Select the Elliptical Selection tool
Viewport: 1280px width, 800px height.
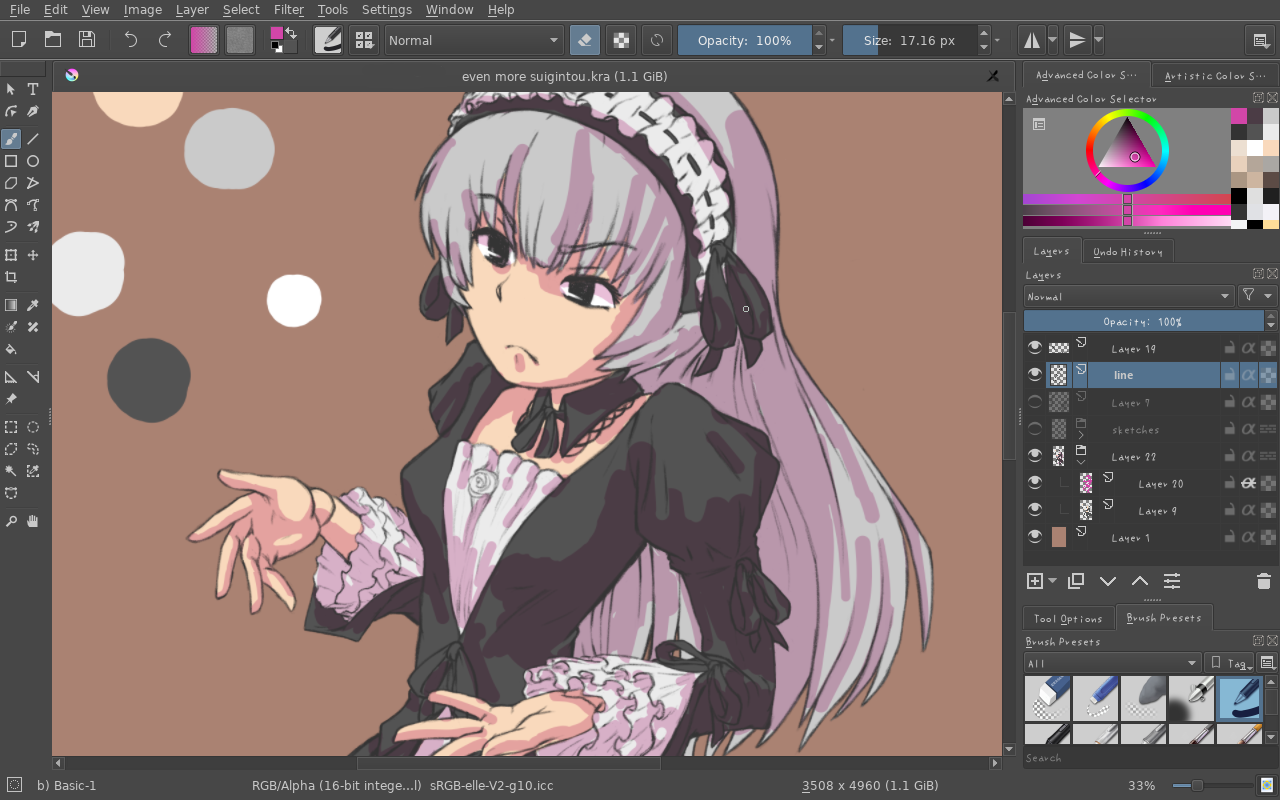33,427
